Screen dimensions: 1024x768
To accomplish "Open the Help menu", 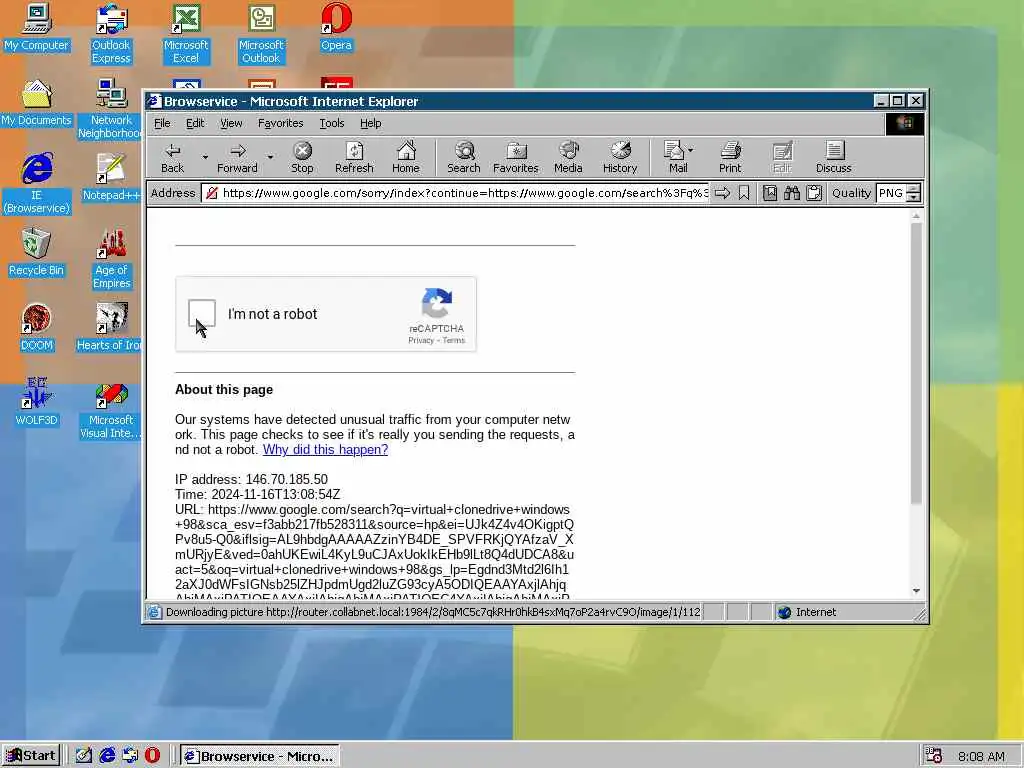I will (x=370, y=123).
